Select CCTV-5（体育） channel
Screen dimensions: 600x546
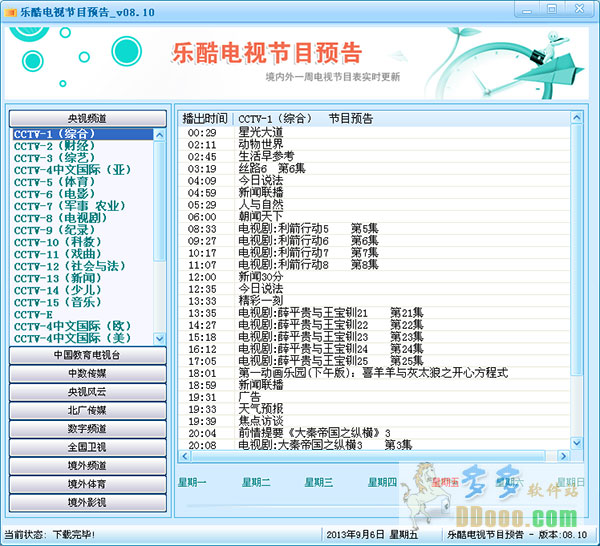pos(83,182)
